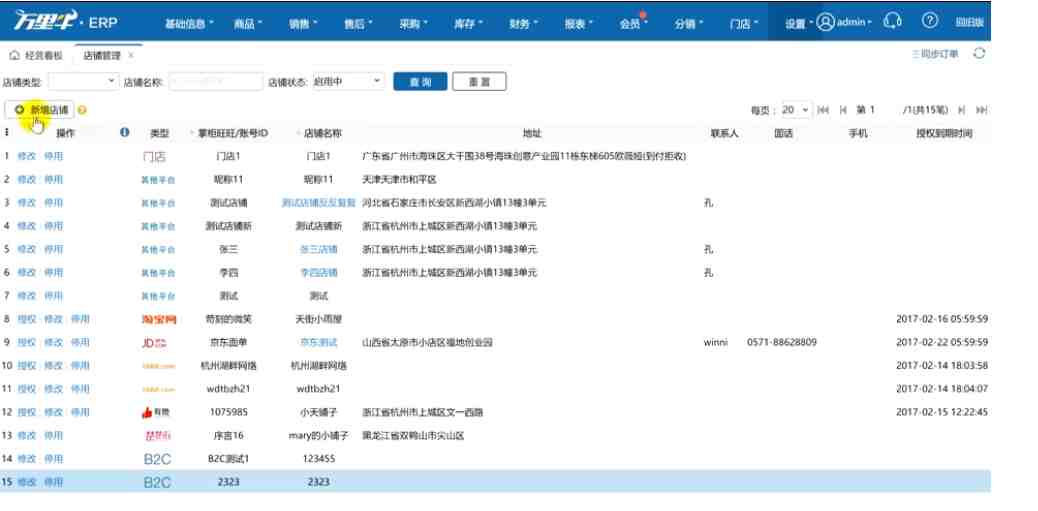1038x511 pixels.
Task: Click the 重置 reset button
Action: [479, 81]
